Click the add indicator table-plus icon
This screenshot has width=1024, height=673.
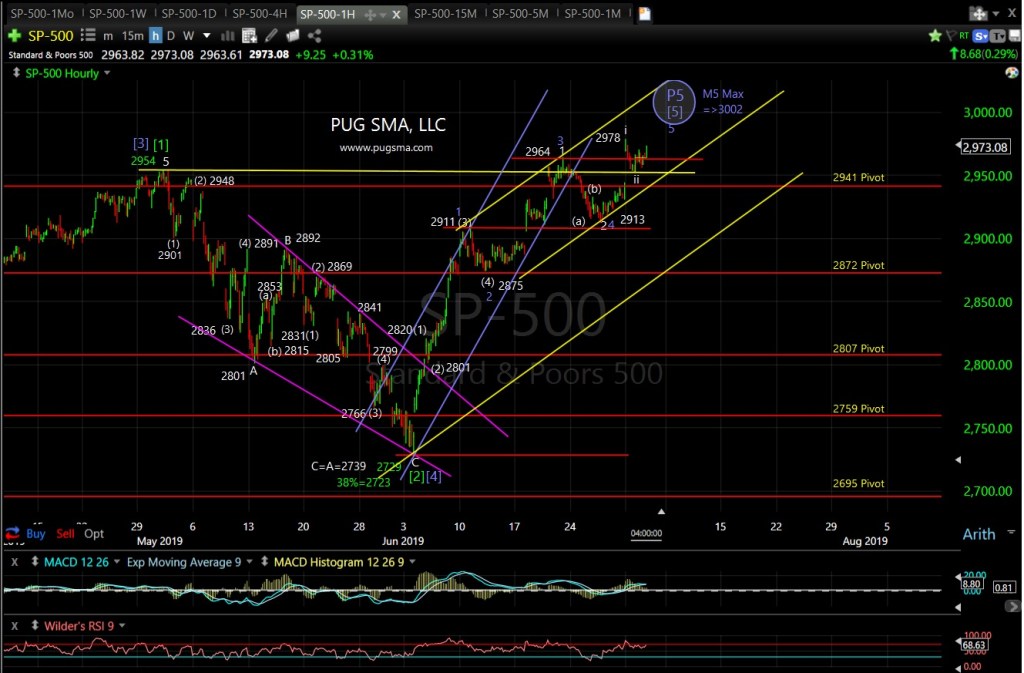click(249, 36)
